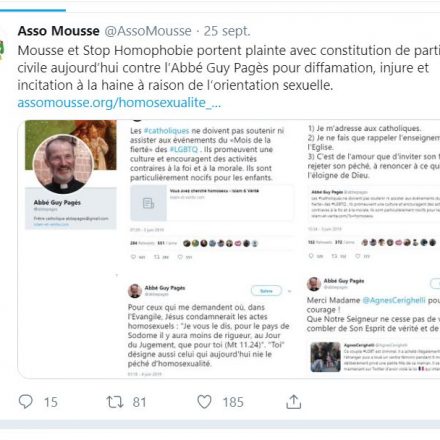
Task: Open the AgnesCerighelli quoted tweet thumbnail
Action: click(325, 357)
